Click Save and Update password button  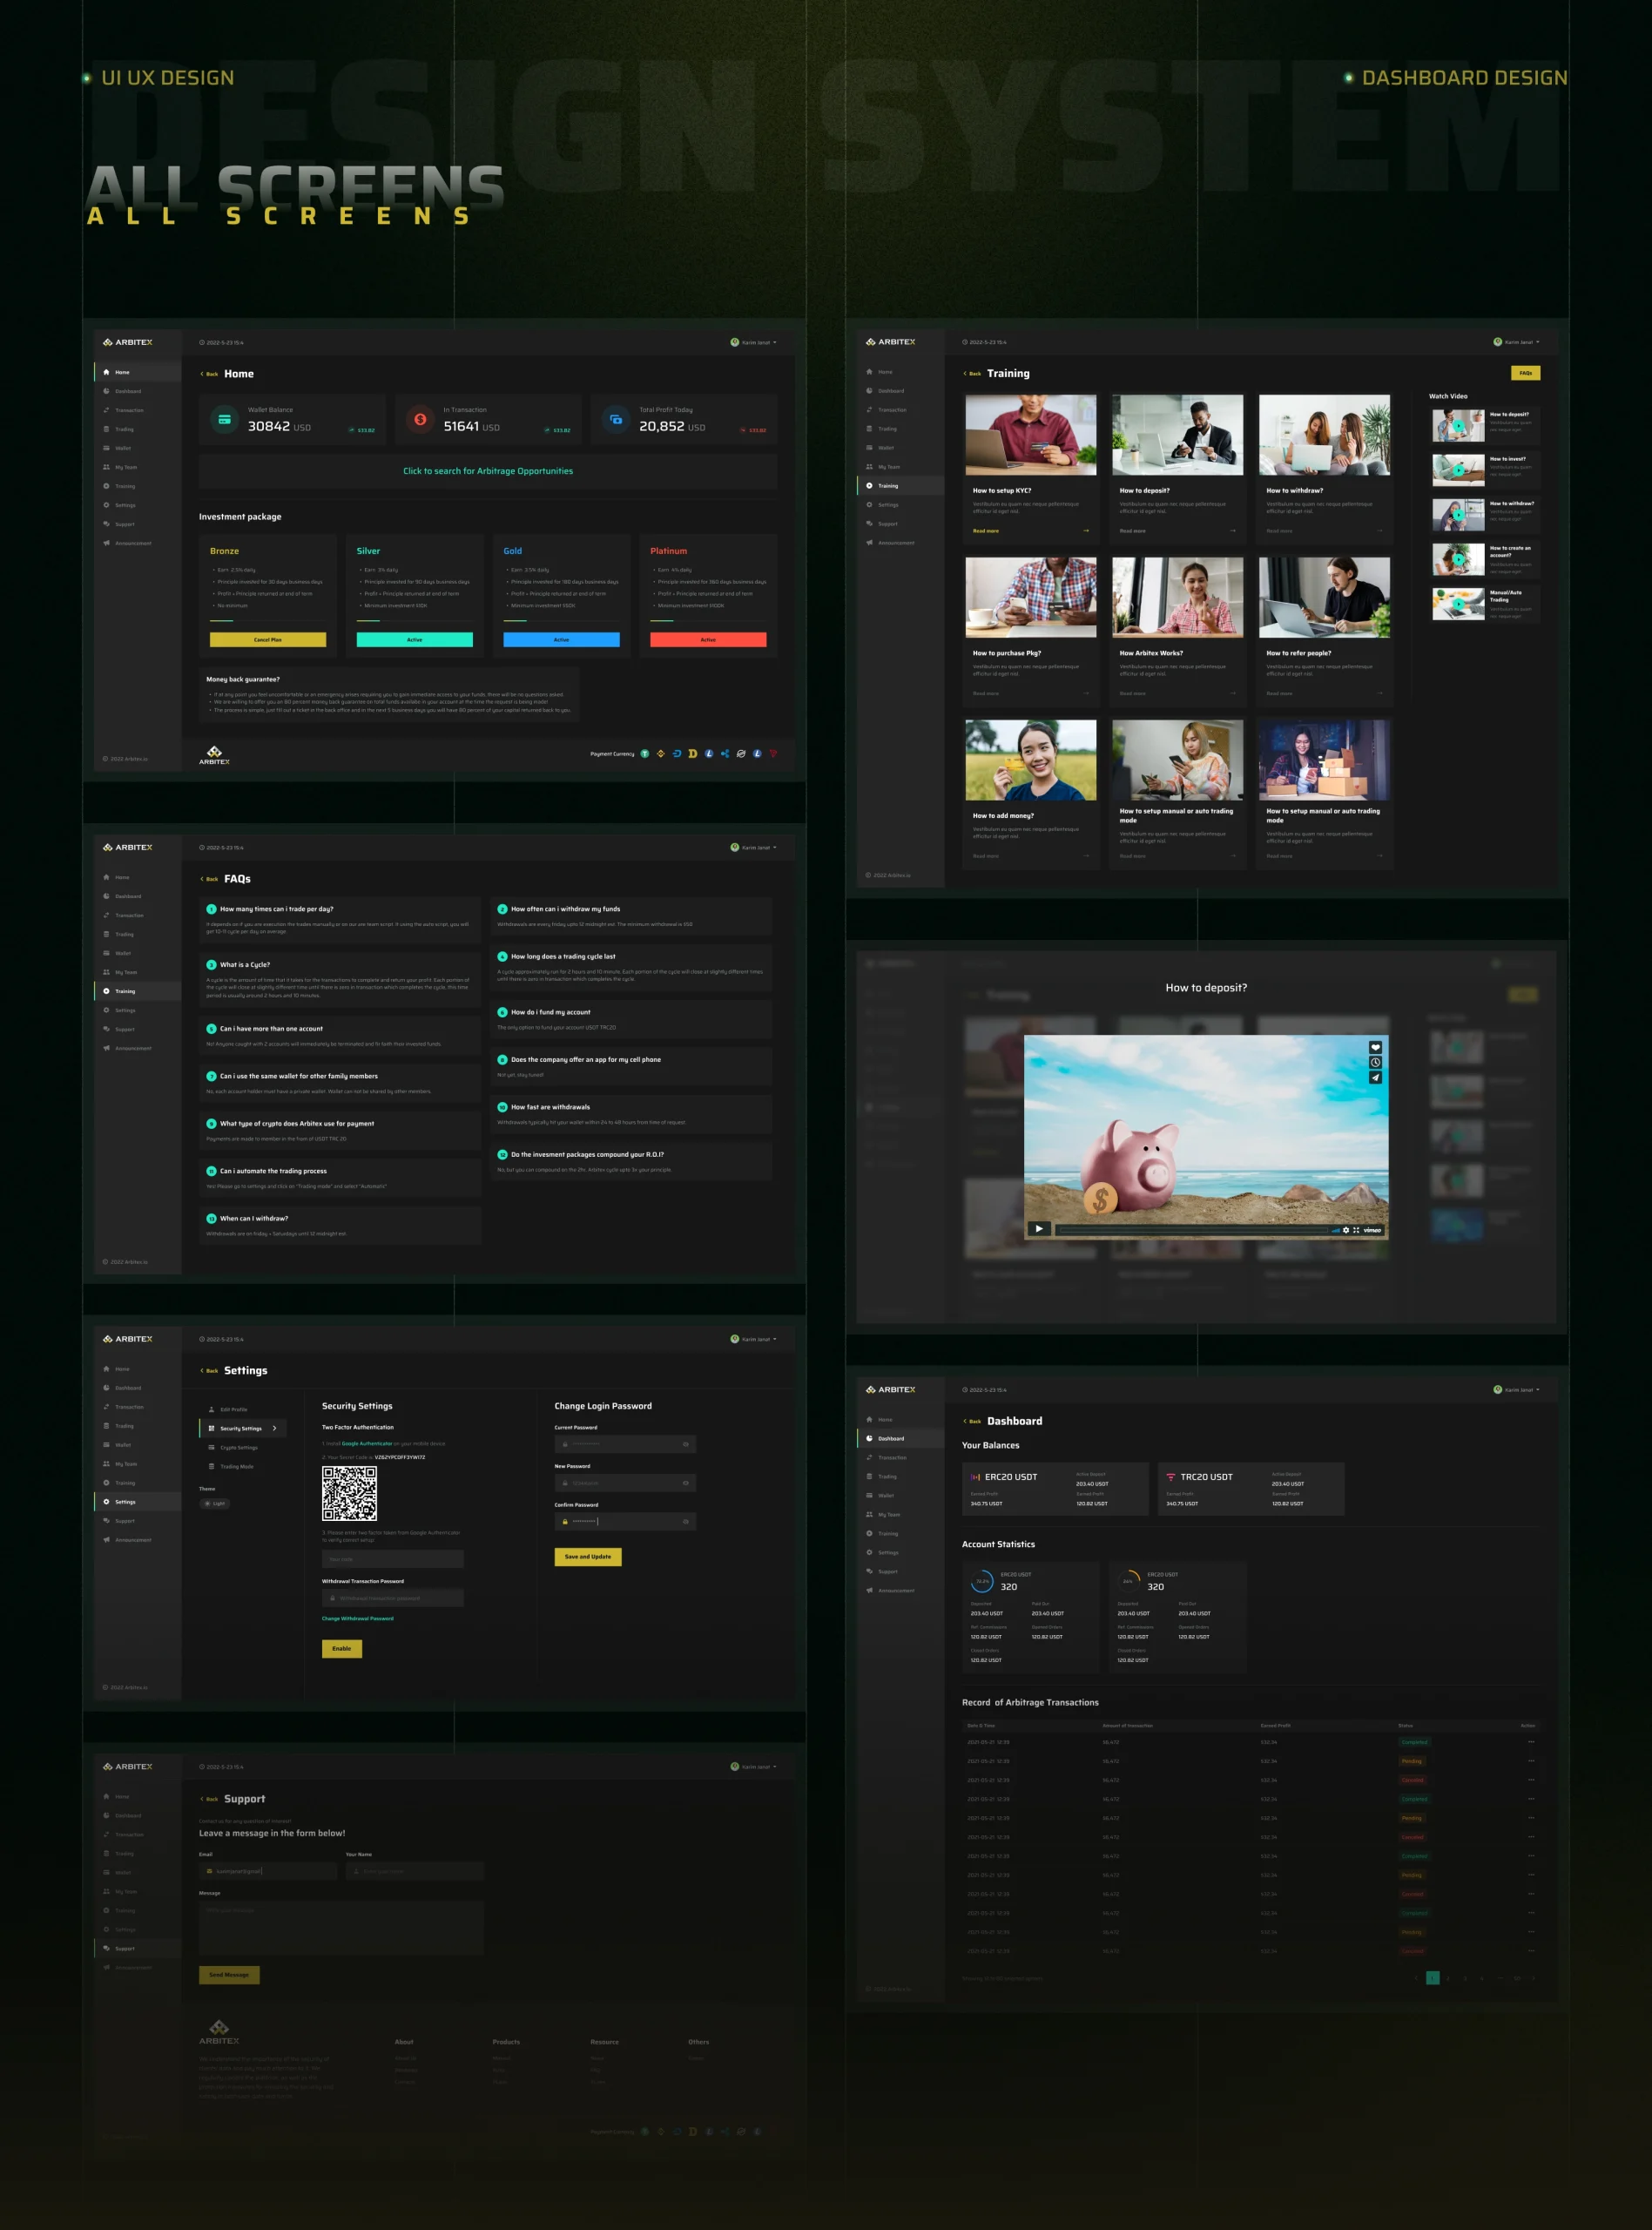[x=588, y=1556]
